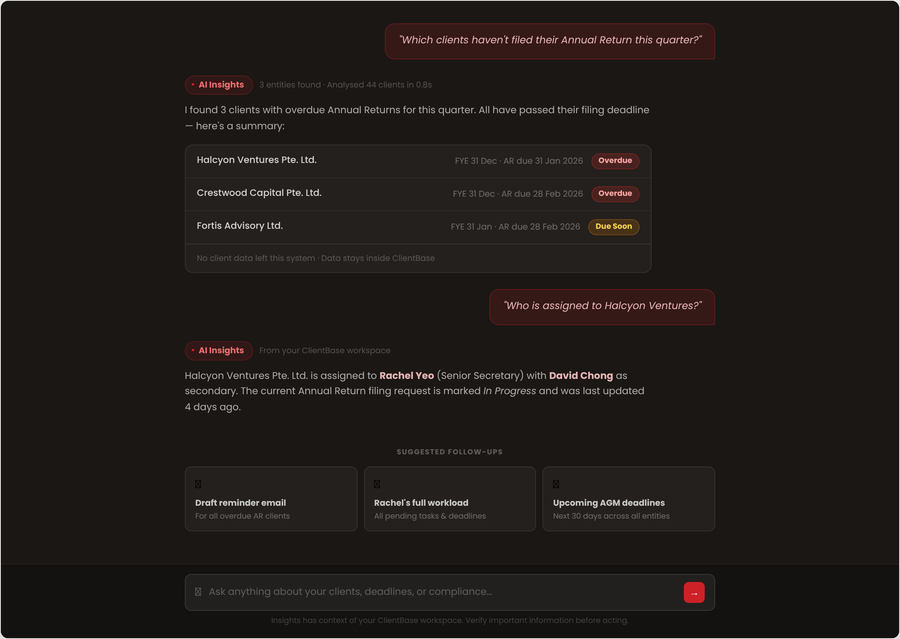The image size is (900, 639).
Task: Click the sparkle icon inside the chat input field
Action: coord(197,591)
